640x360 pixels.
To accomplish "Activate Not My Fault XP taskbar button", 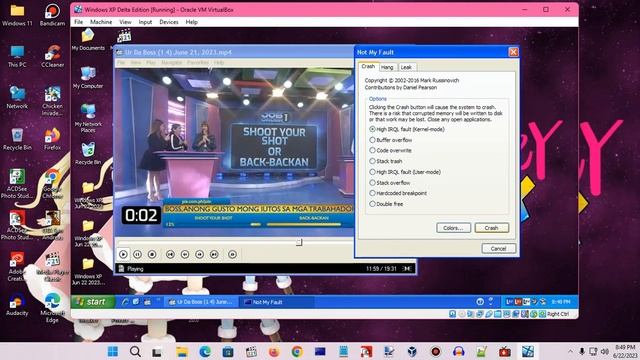I will coord(278,302).
